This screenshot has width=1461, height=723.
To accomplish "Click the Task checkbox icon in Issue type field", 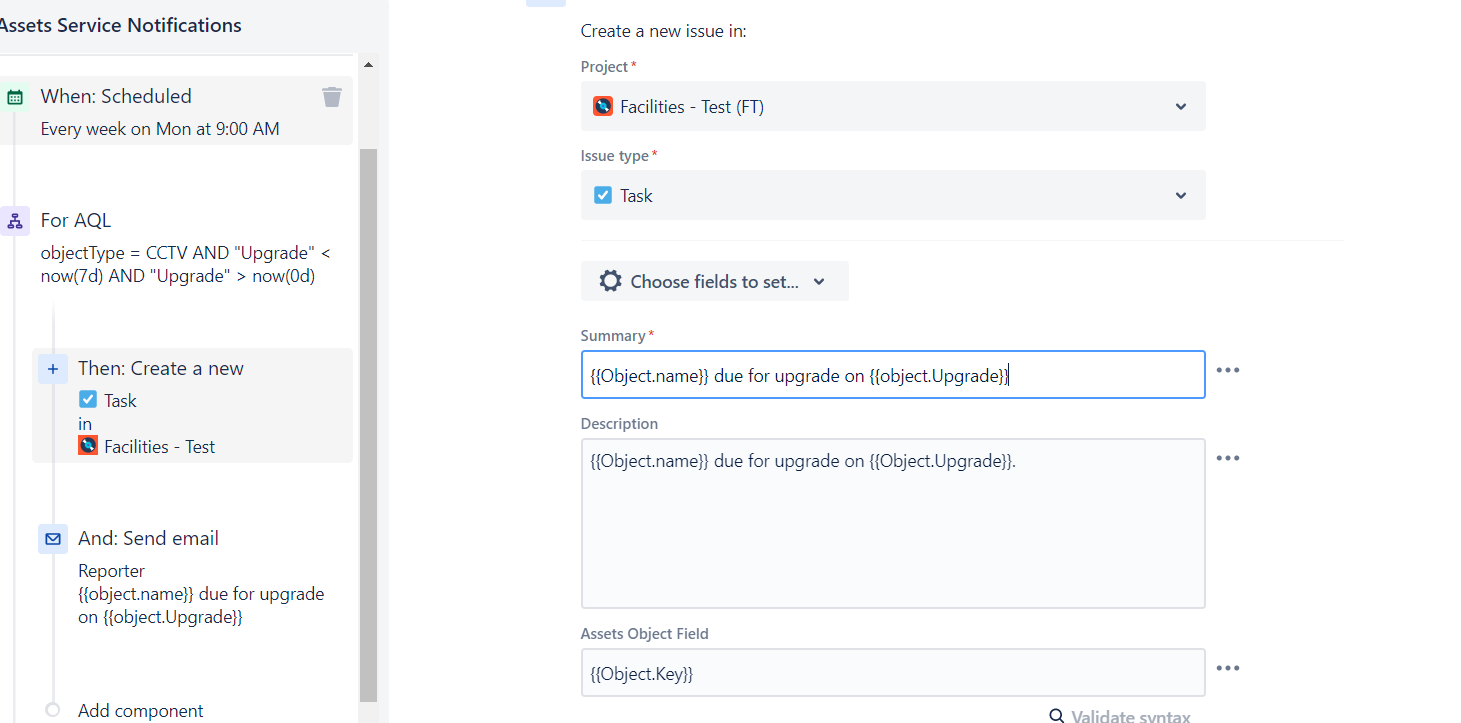I will click(602, 195).
